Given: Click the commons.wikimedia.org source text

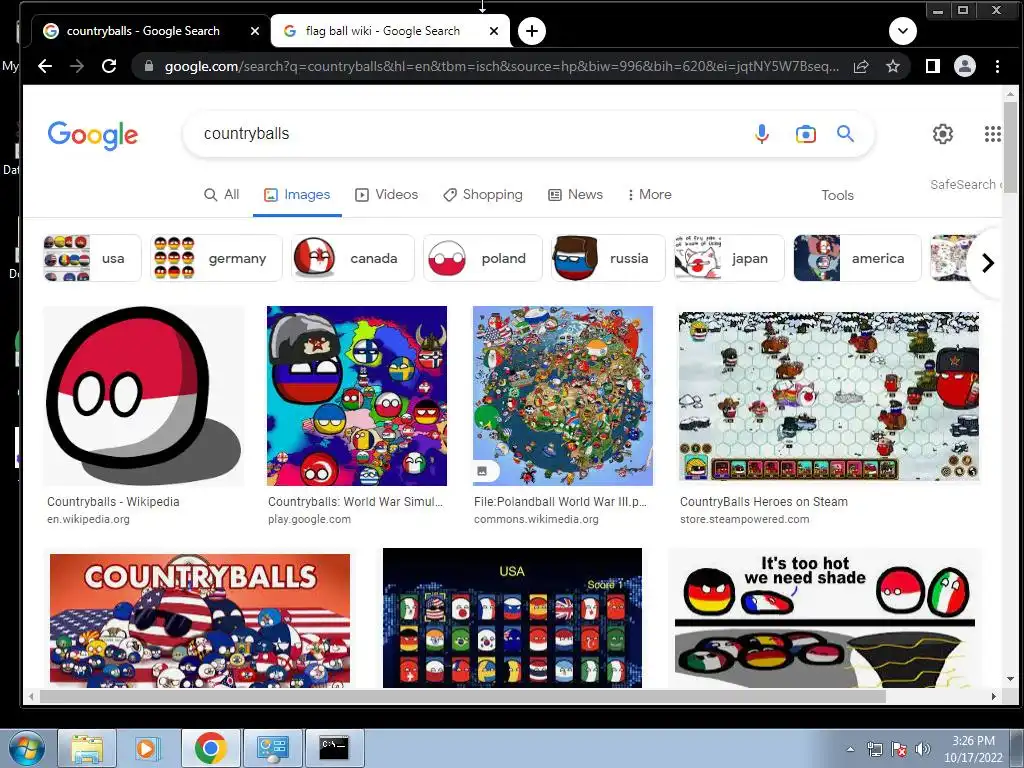Looking at the screenshot, I should point(536,519).
